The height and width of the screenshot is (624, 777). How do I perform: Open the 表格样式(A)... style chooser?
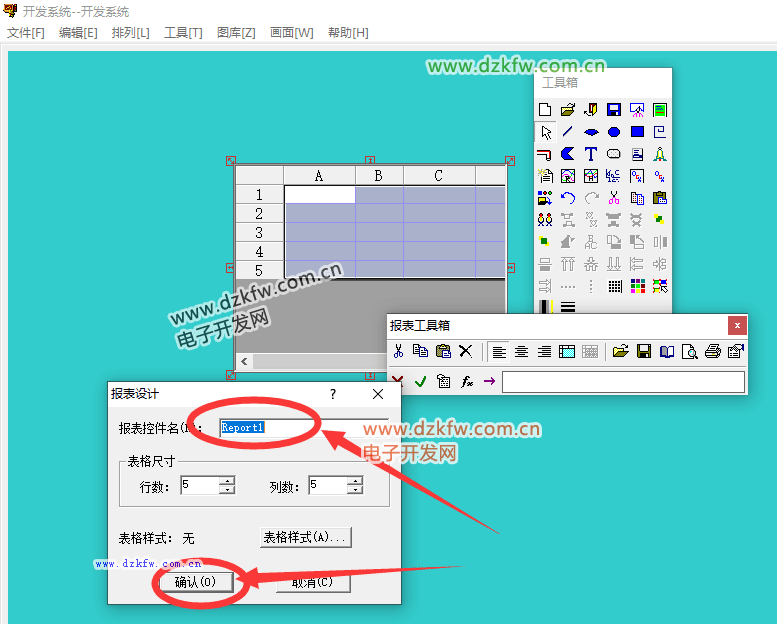pos(305,538)
